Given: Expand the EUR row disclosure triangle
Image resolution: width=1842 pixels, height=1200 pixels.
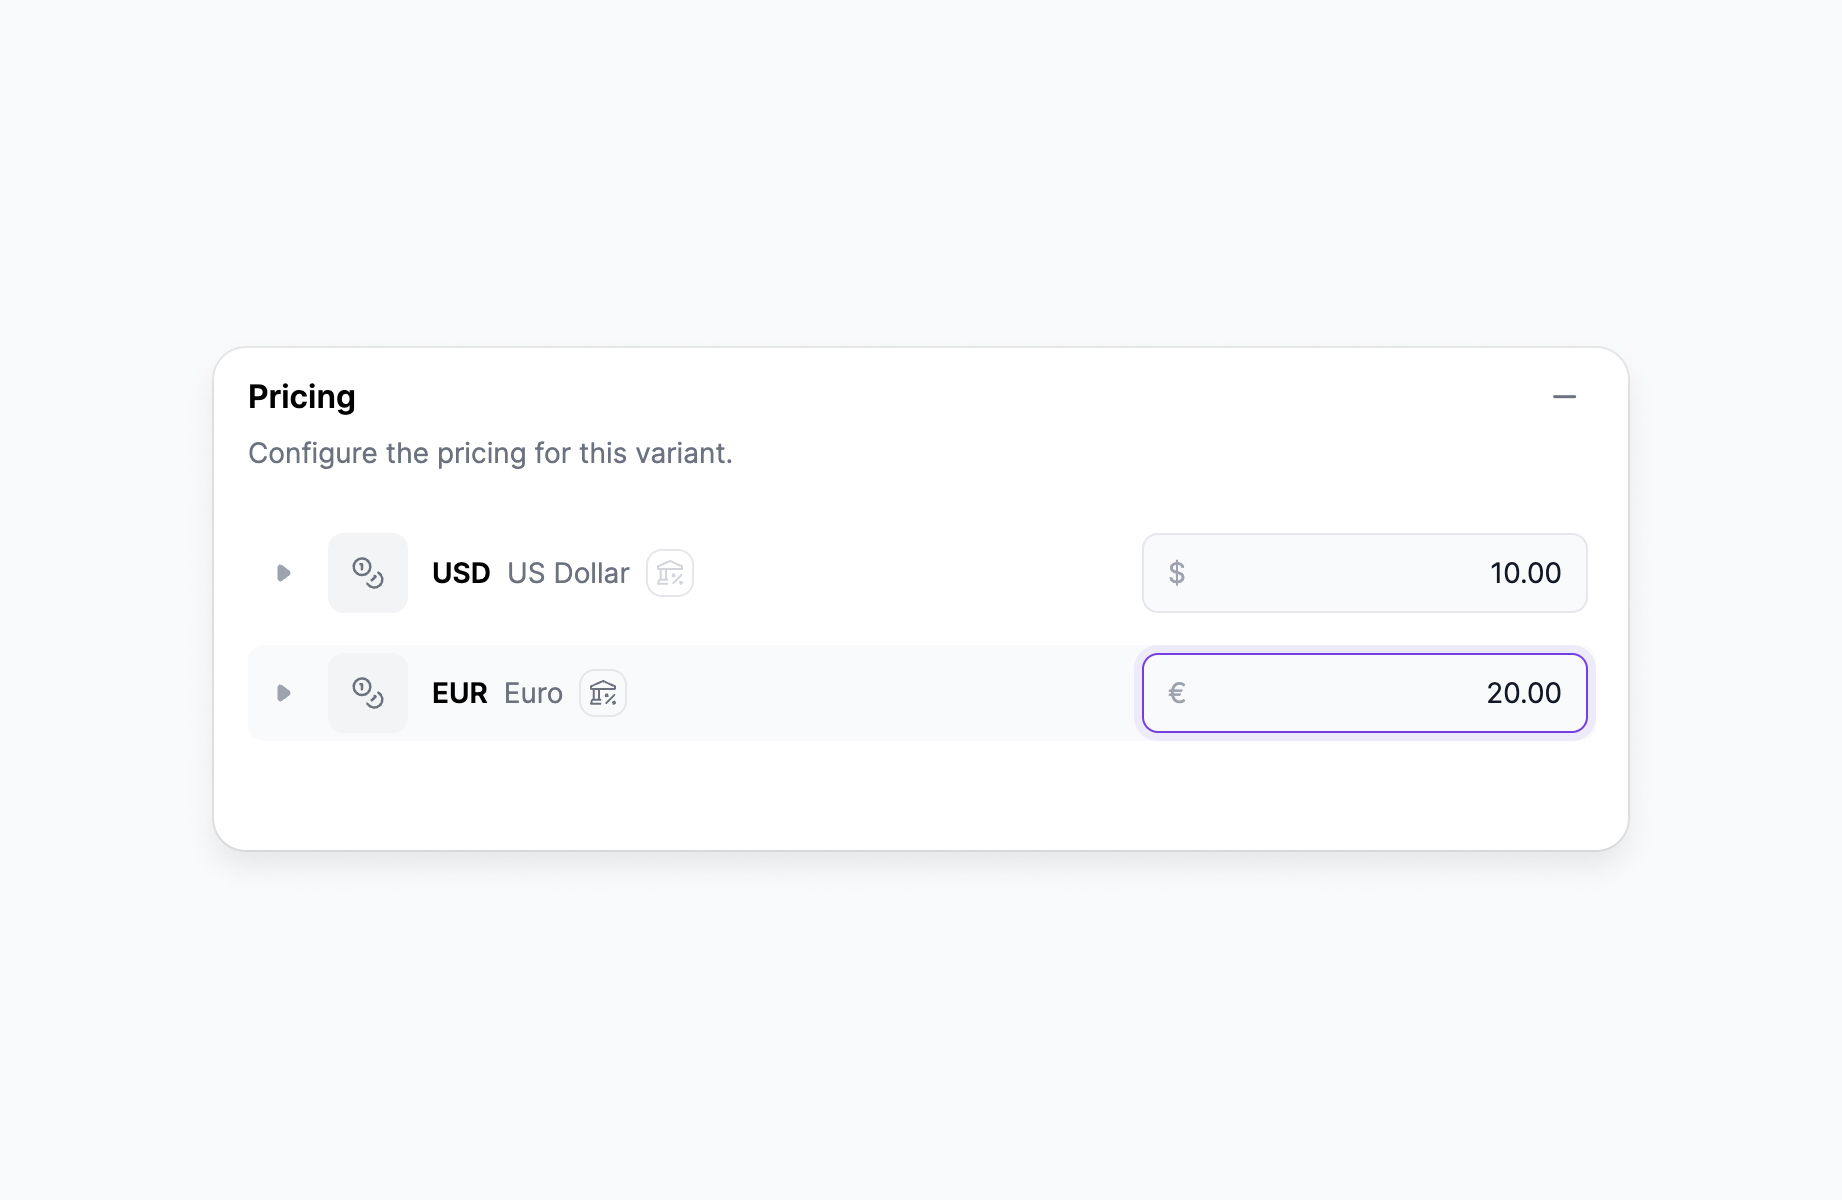Looking at the screenshot, I should (284, 693).
